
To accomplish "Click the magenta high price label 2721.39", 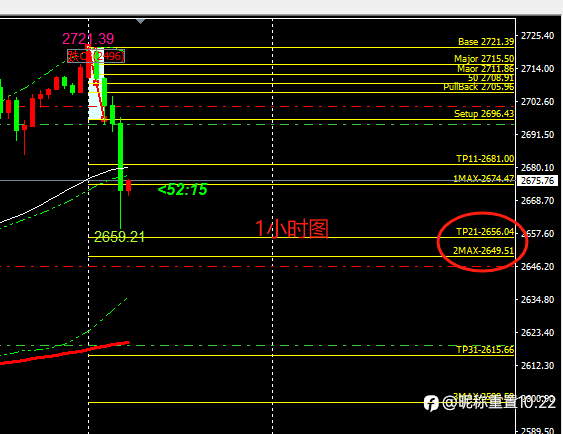I will [88, 39].
